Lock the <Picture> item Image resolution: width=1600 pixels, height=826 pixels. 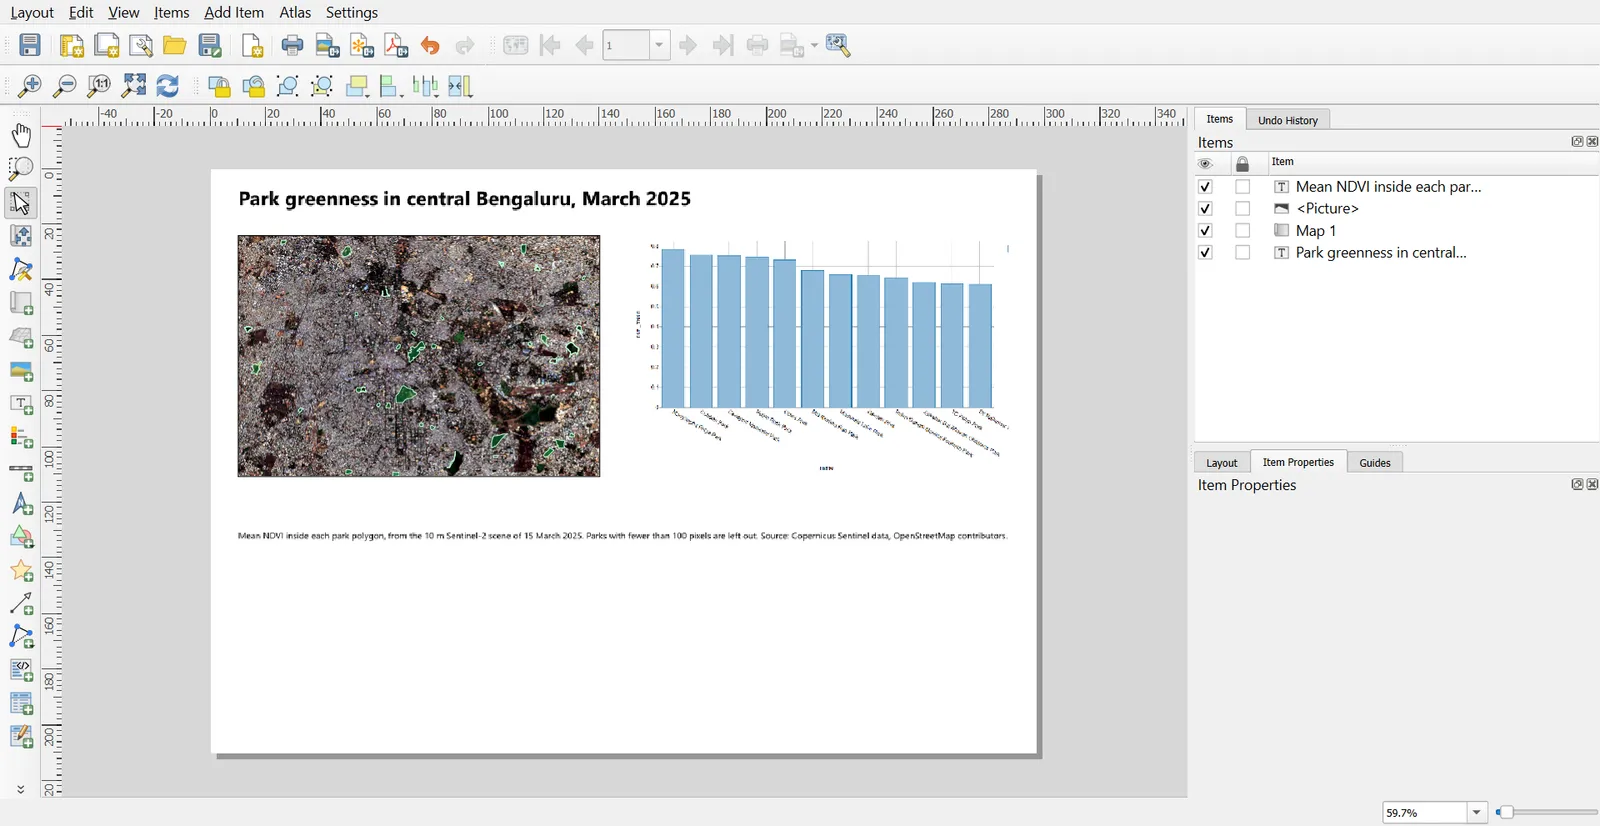[x=1243, y=209]
